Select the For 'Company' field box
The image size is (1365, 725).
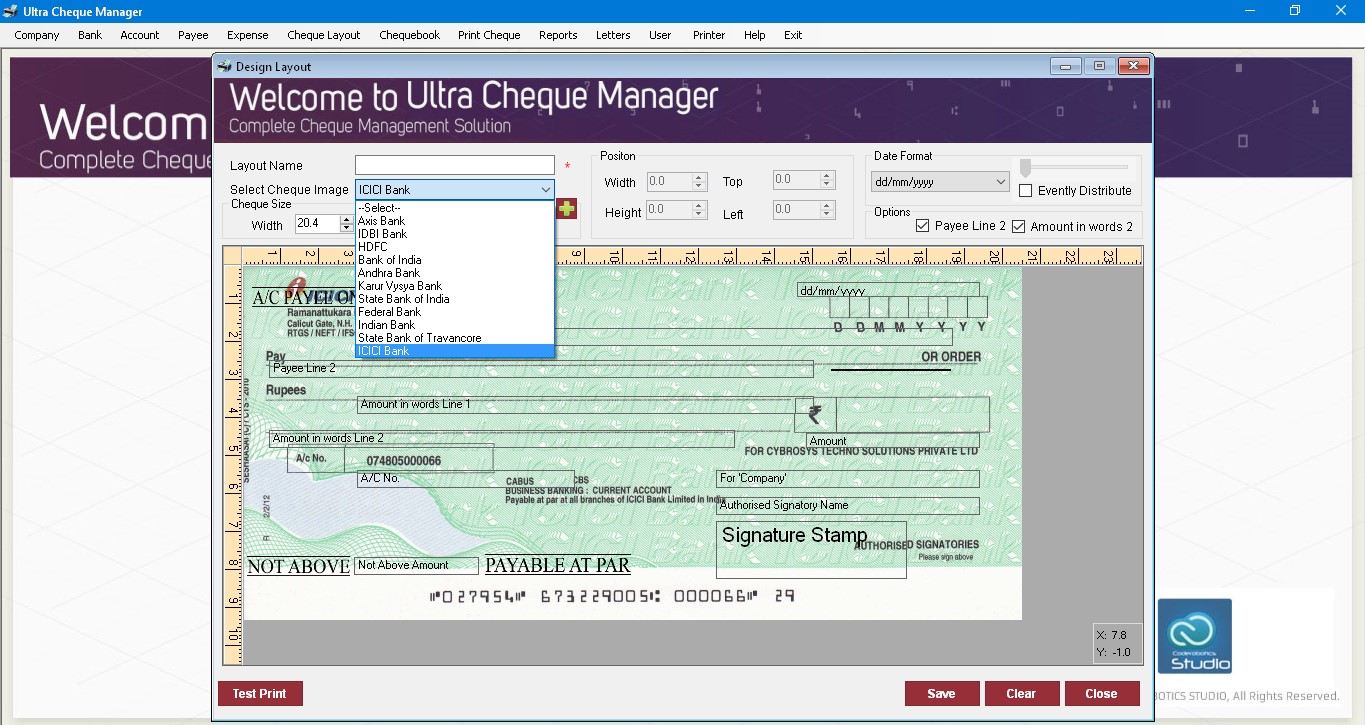[x=848, y=479]
